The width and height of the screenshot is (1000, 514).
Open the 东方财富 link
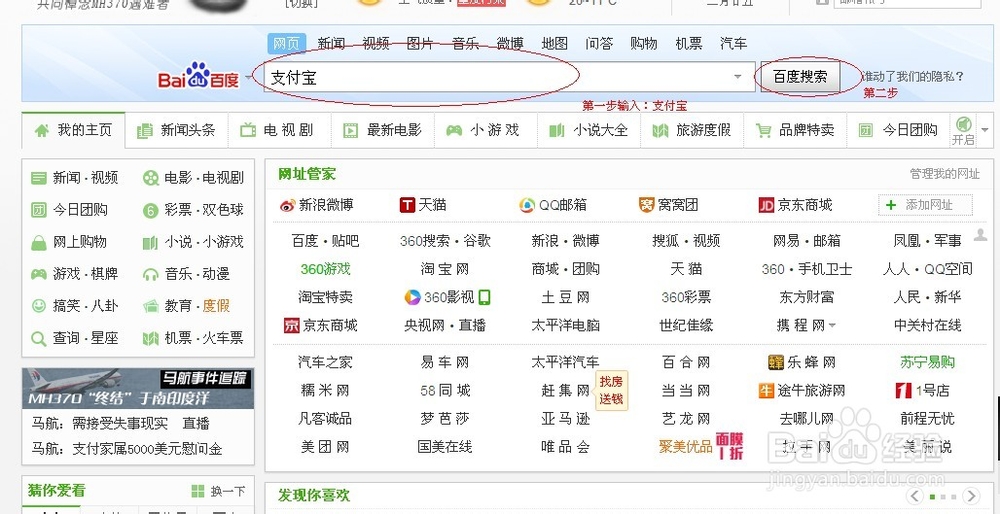(806, 297)
